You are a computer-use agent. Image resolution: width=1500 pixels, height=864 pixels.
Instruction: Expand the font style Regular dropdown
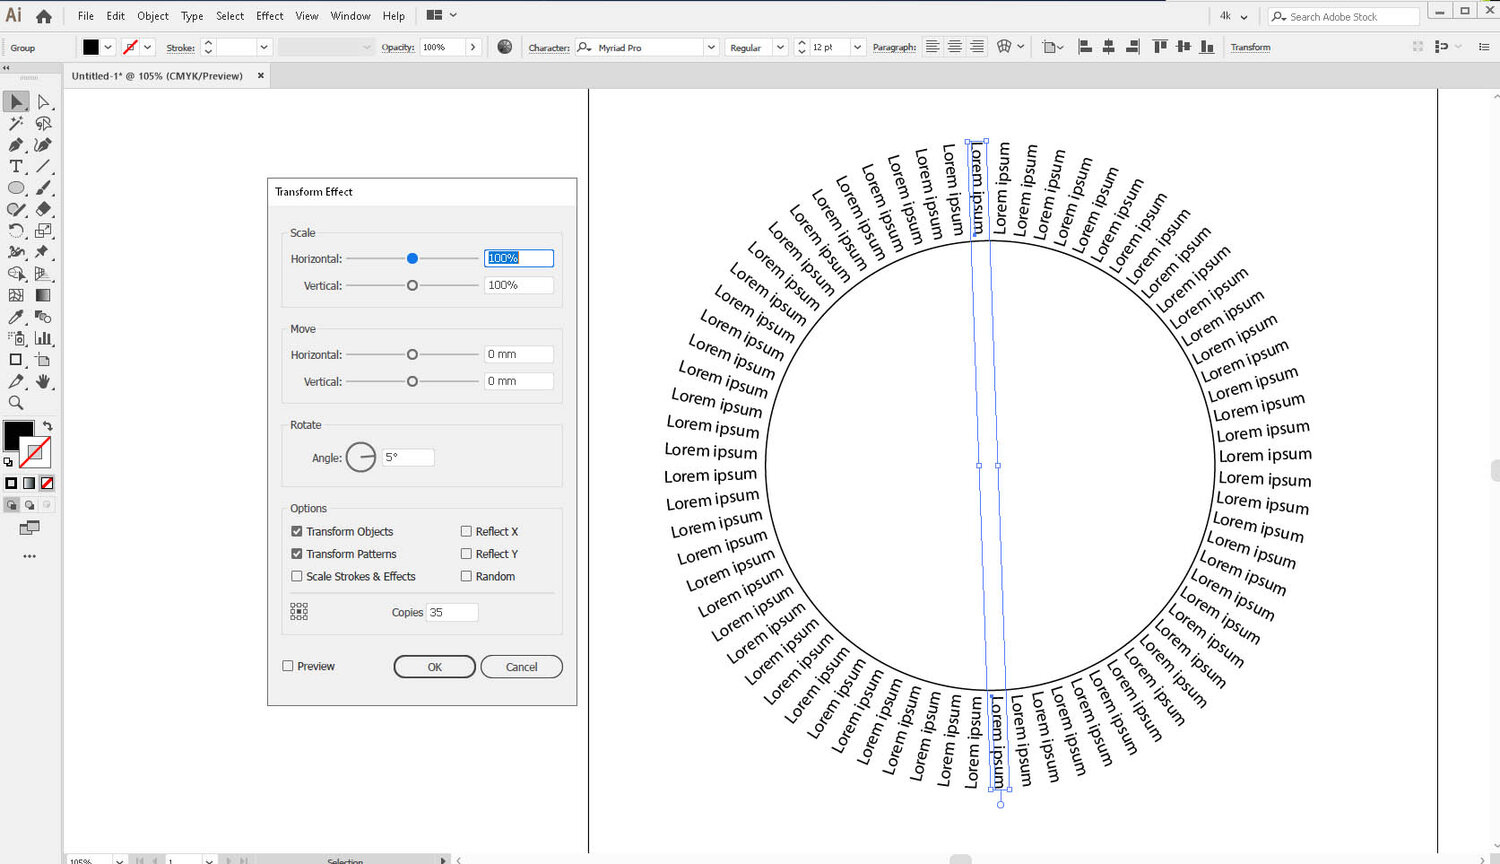[780, 47]
